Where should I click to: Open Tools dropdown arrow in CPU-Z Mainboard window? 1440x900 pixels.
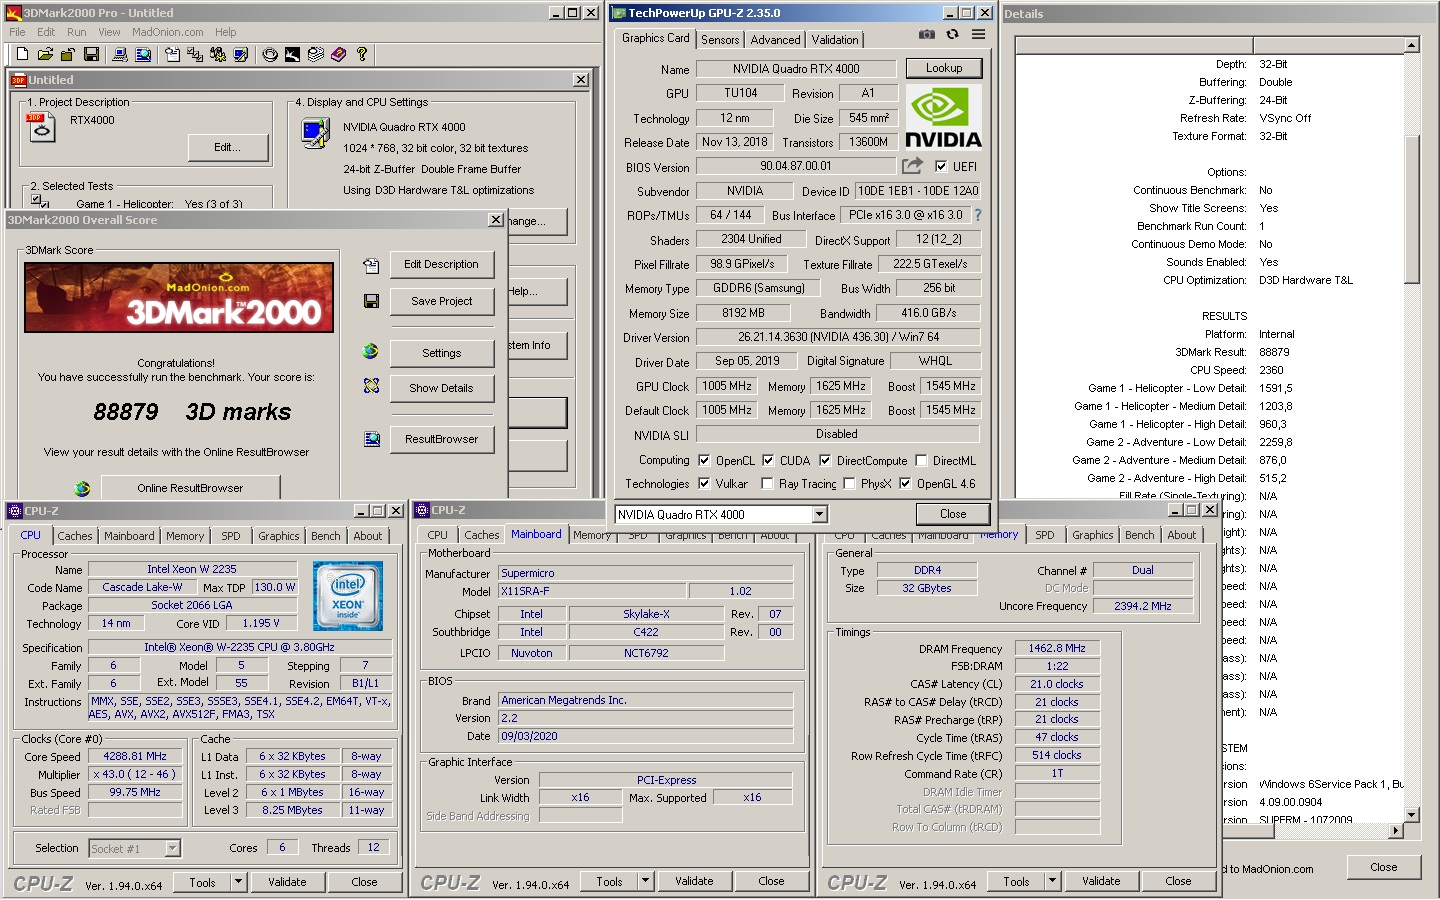[x=645, y=881]
